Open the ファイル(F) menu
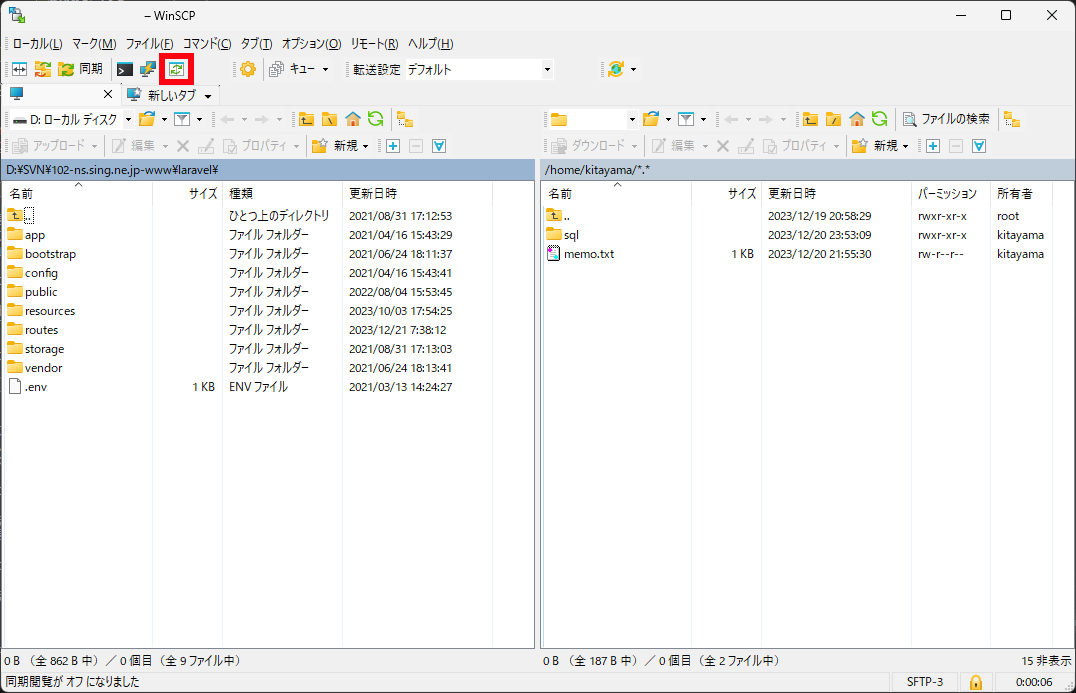Viewport: 1076px width, 693px height. point(149,44)
